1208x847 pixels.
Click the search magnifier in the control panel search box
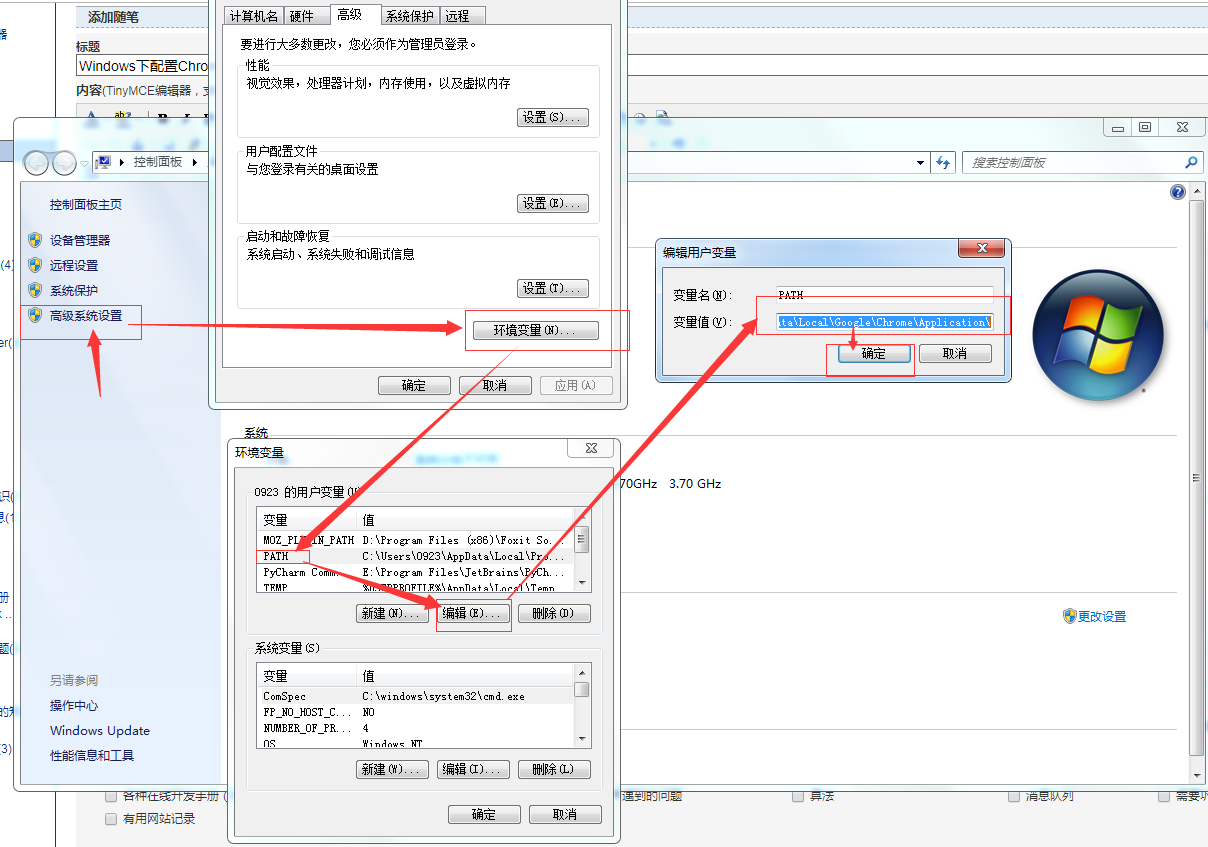pyautogui.click(x=1191, y=162)
